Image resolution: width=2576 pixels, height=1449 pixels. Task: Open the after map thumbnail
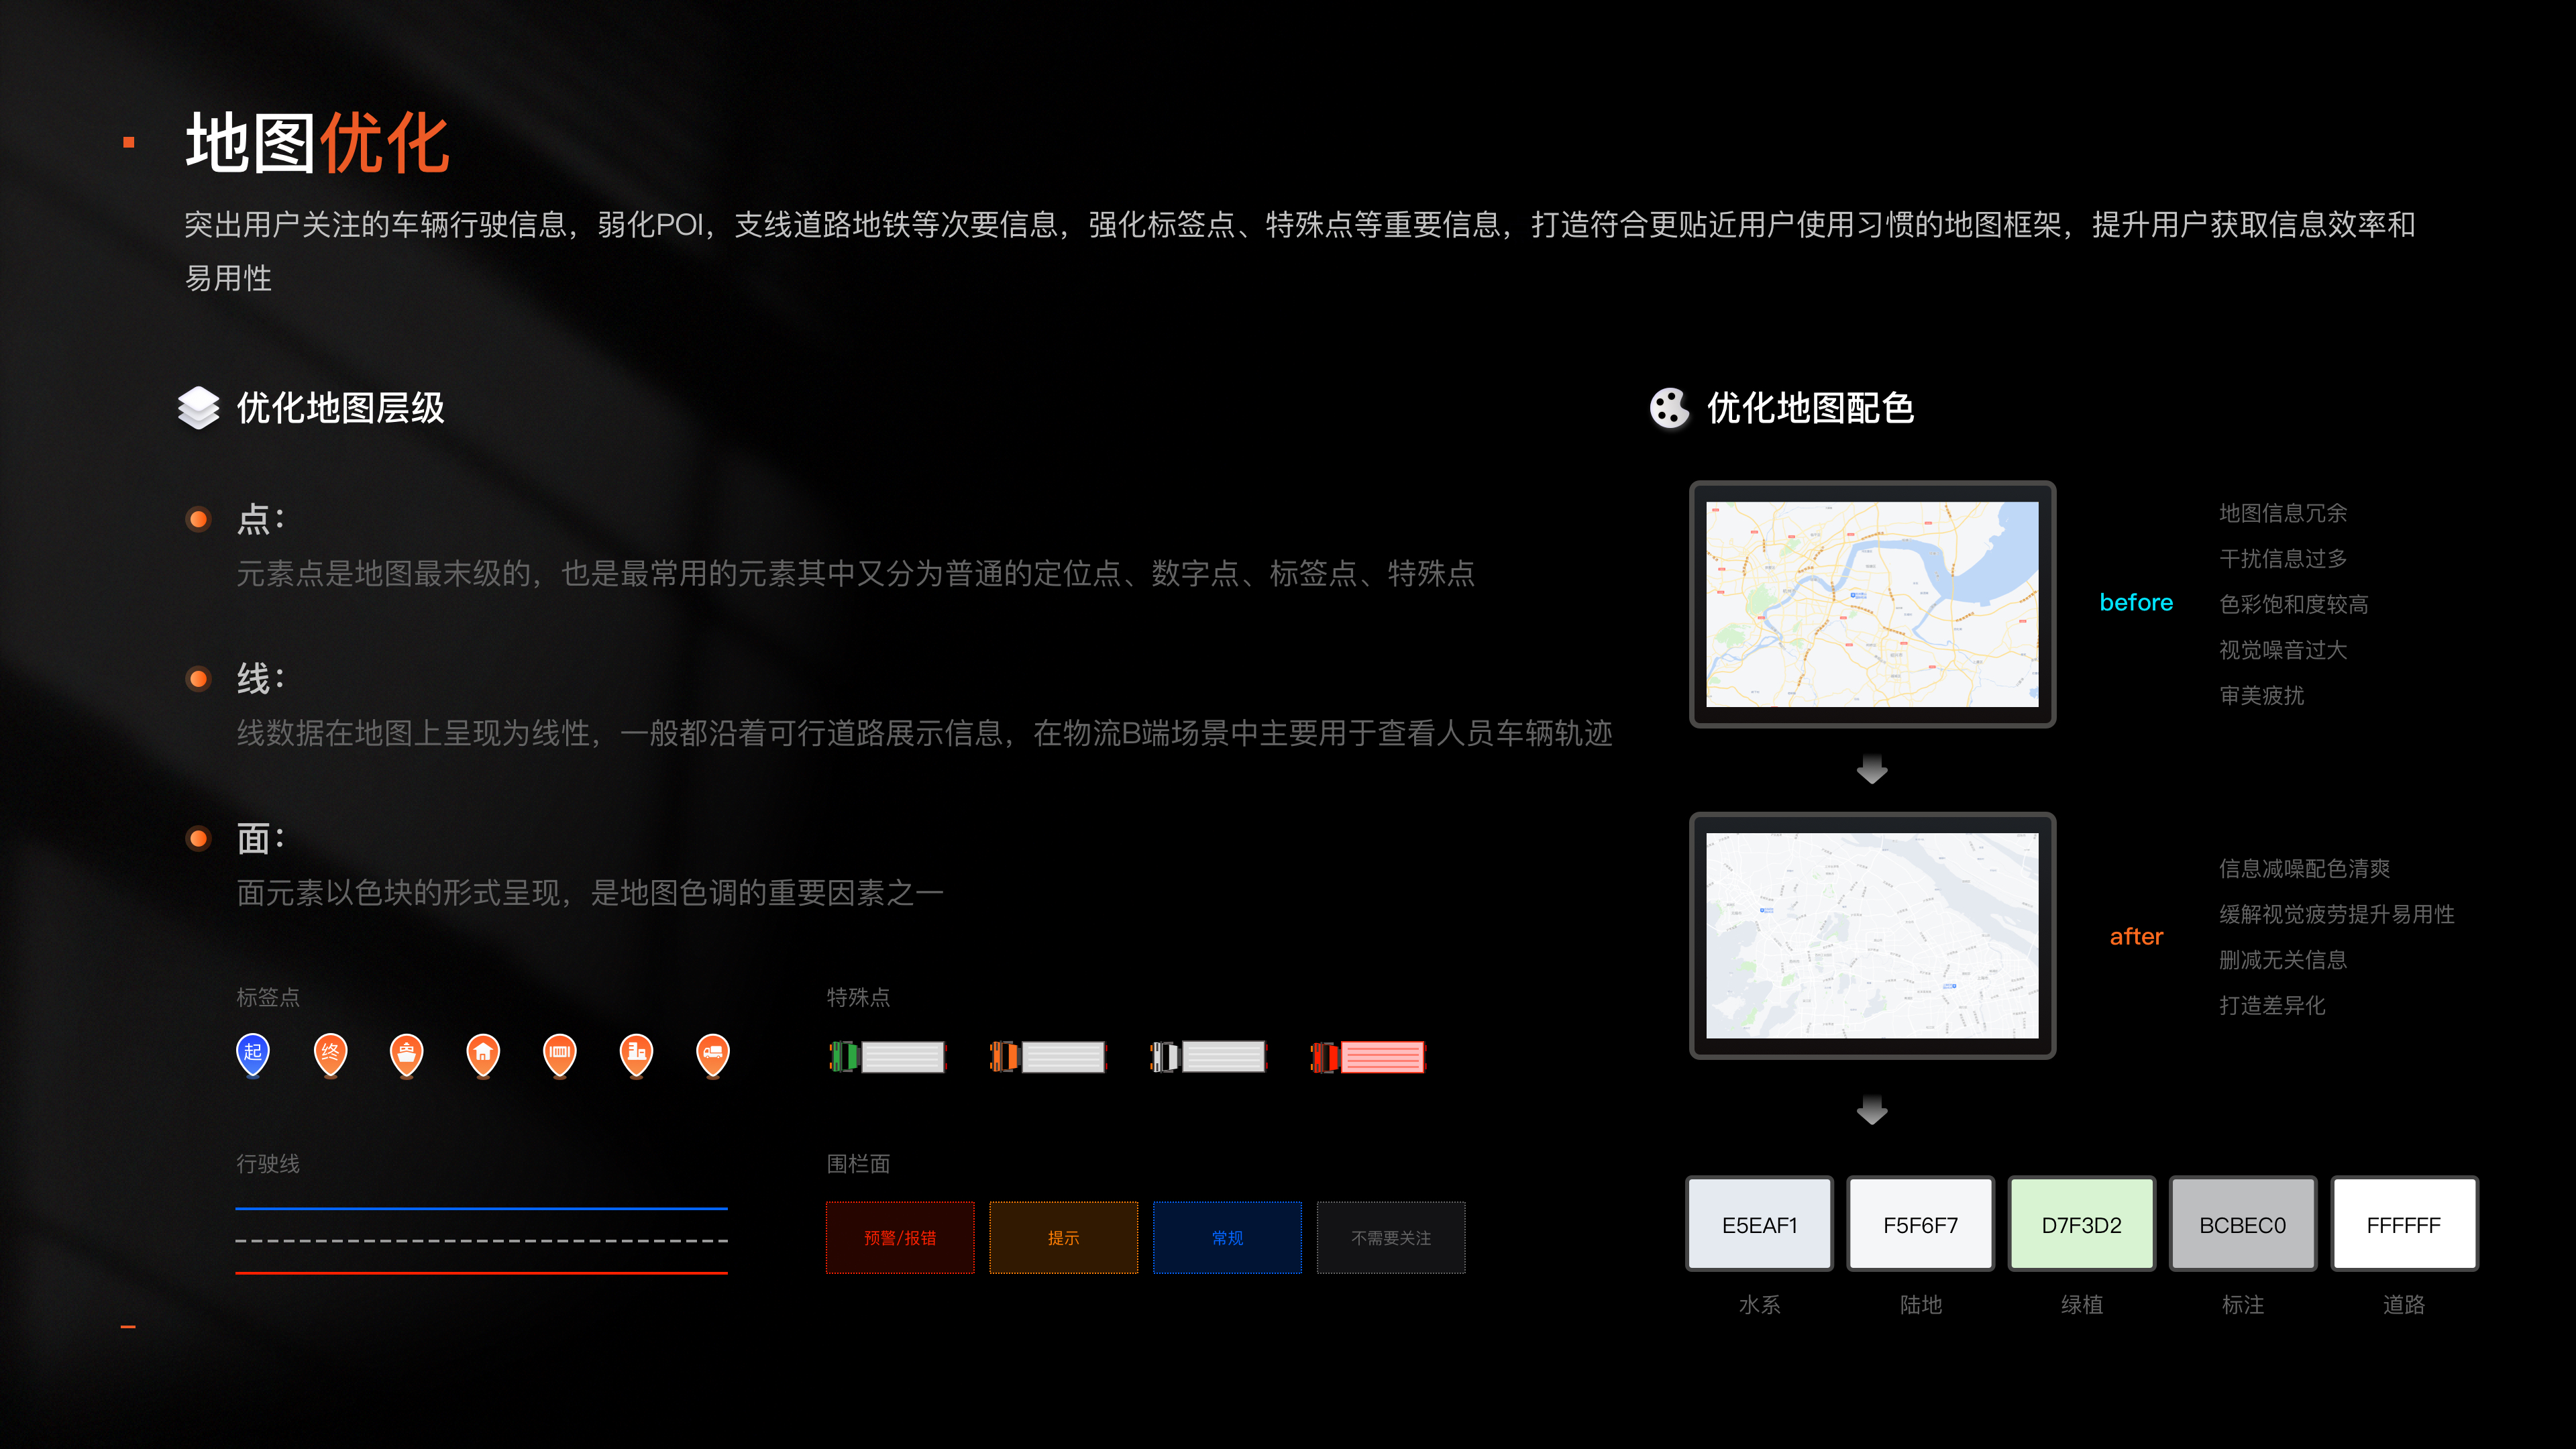[x=1872, y=935]
